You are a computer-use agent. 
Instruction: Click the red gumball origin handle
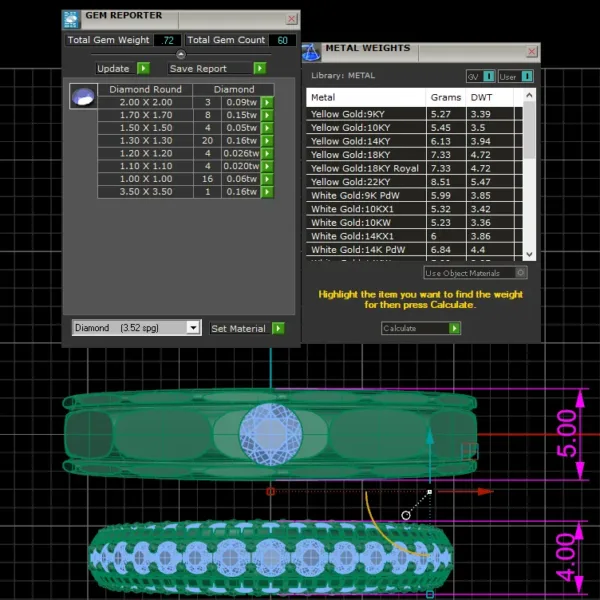tap(271, 491)
